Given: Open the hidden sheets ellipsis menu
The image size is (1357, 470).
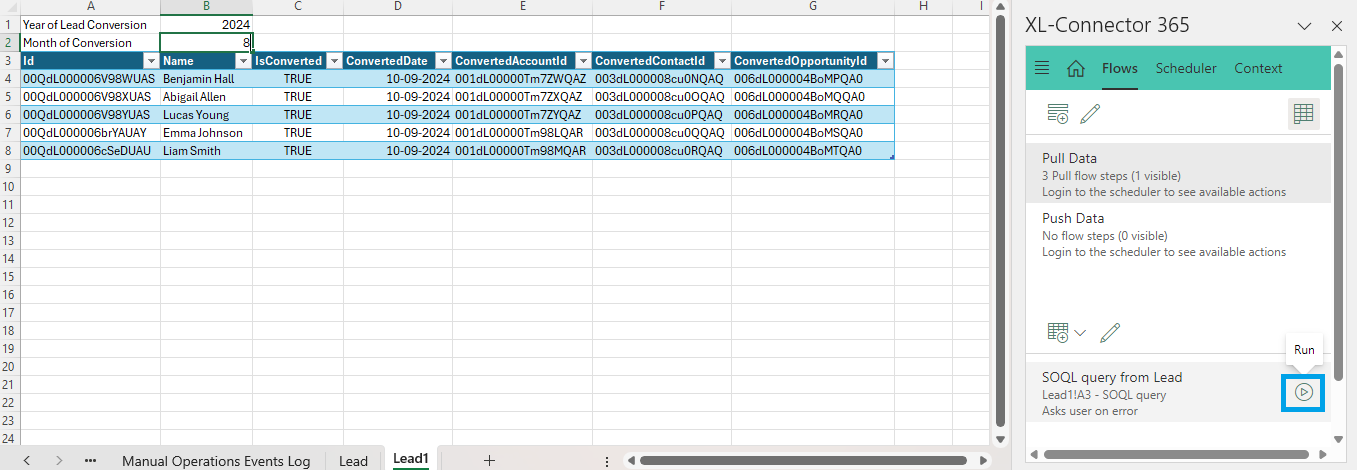Looking at the screenshot, I should click(90, 460).
